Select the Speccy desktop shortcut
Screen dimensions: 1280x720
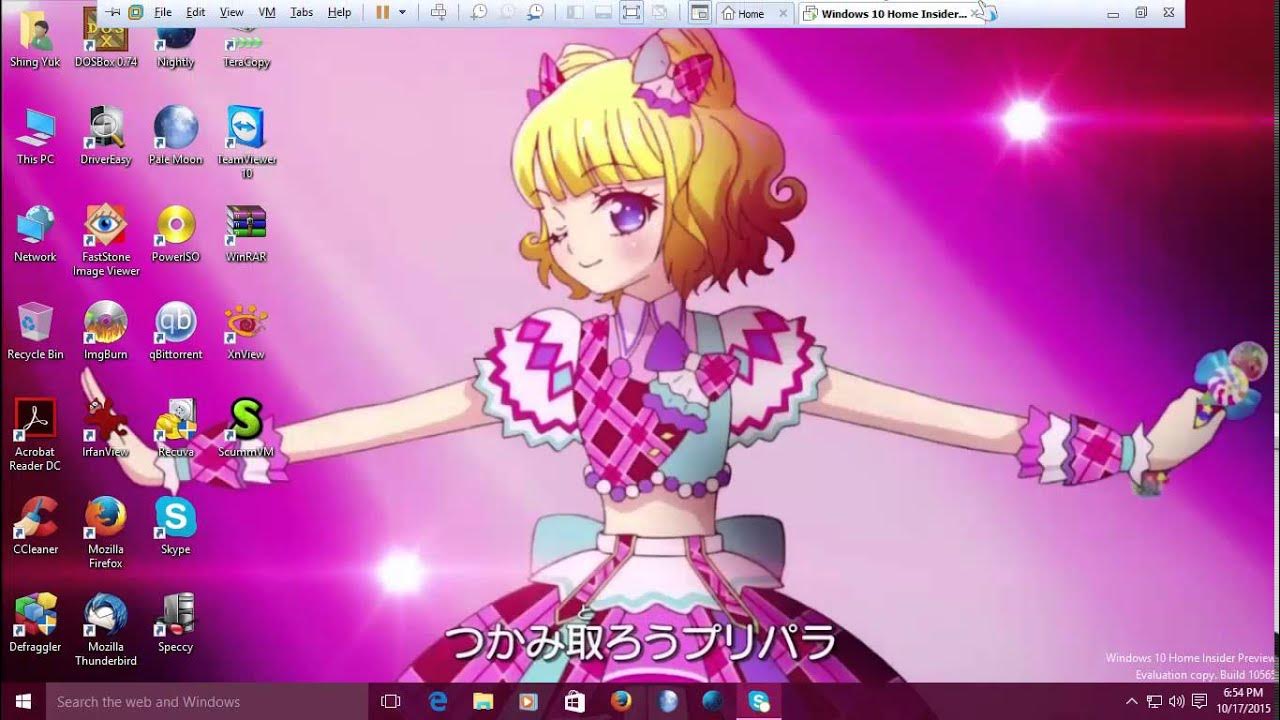(175, 623)
